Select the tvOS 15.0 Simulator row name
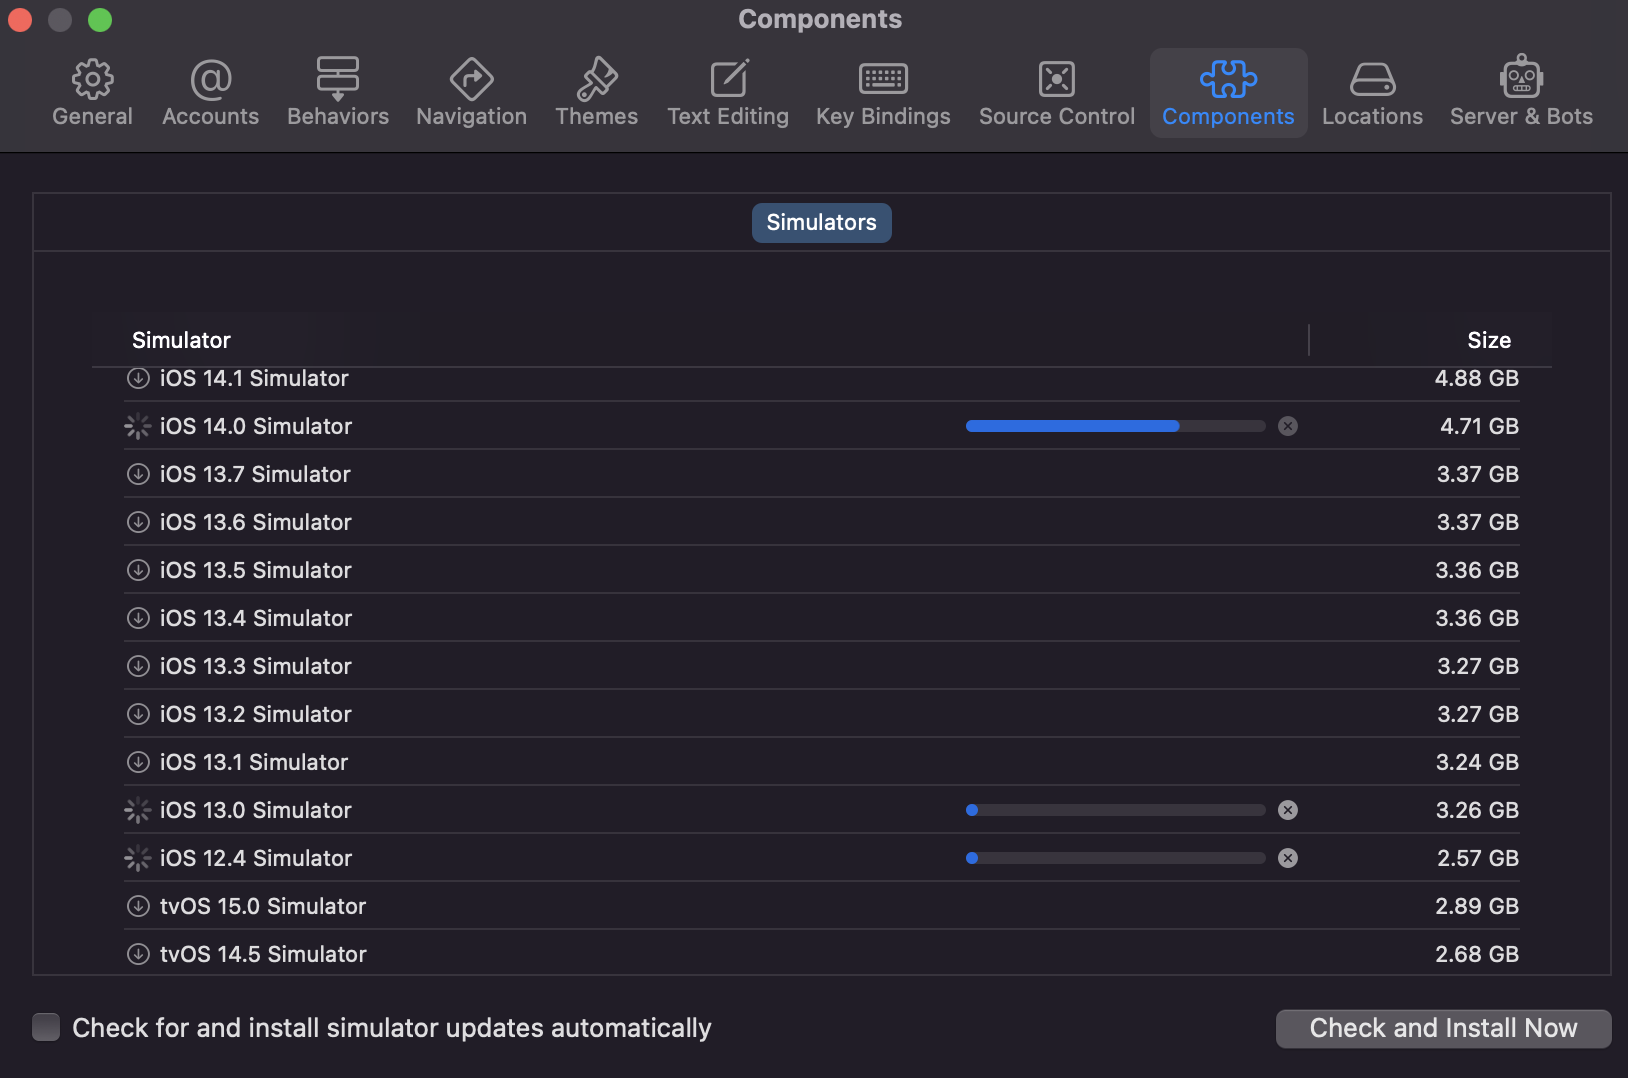The height and width of the screenshot is (1078, 1628). (263, 906)
